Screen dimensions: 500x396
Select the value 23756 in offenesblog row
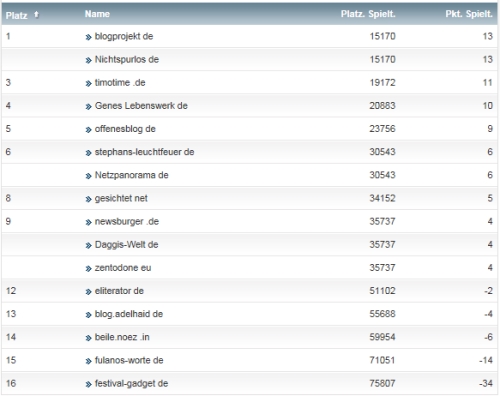[382, 129]
